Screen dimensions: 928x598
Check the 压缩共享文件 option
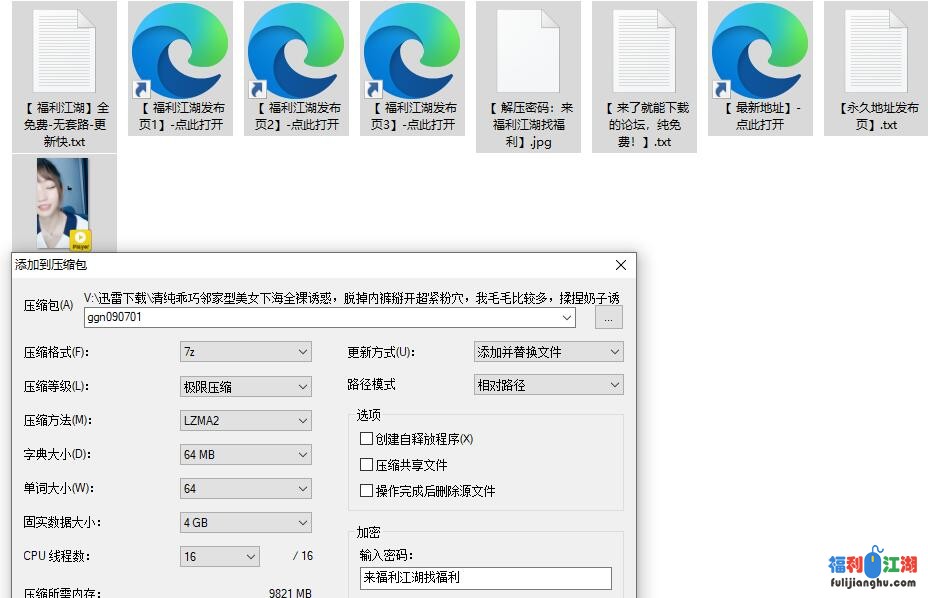pos(367,464)
